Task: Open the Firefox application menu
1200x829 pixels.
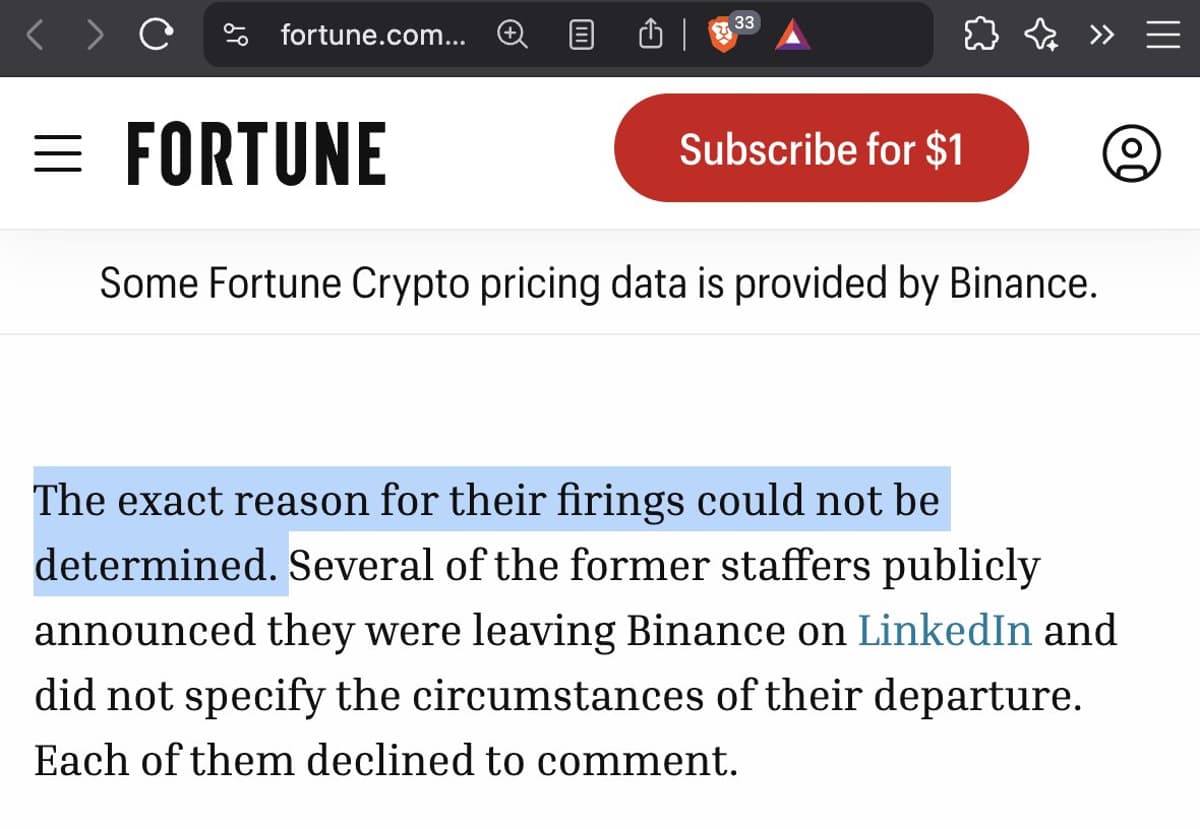Action: pos(1162,35)
